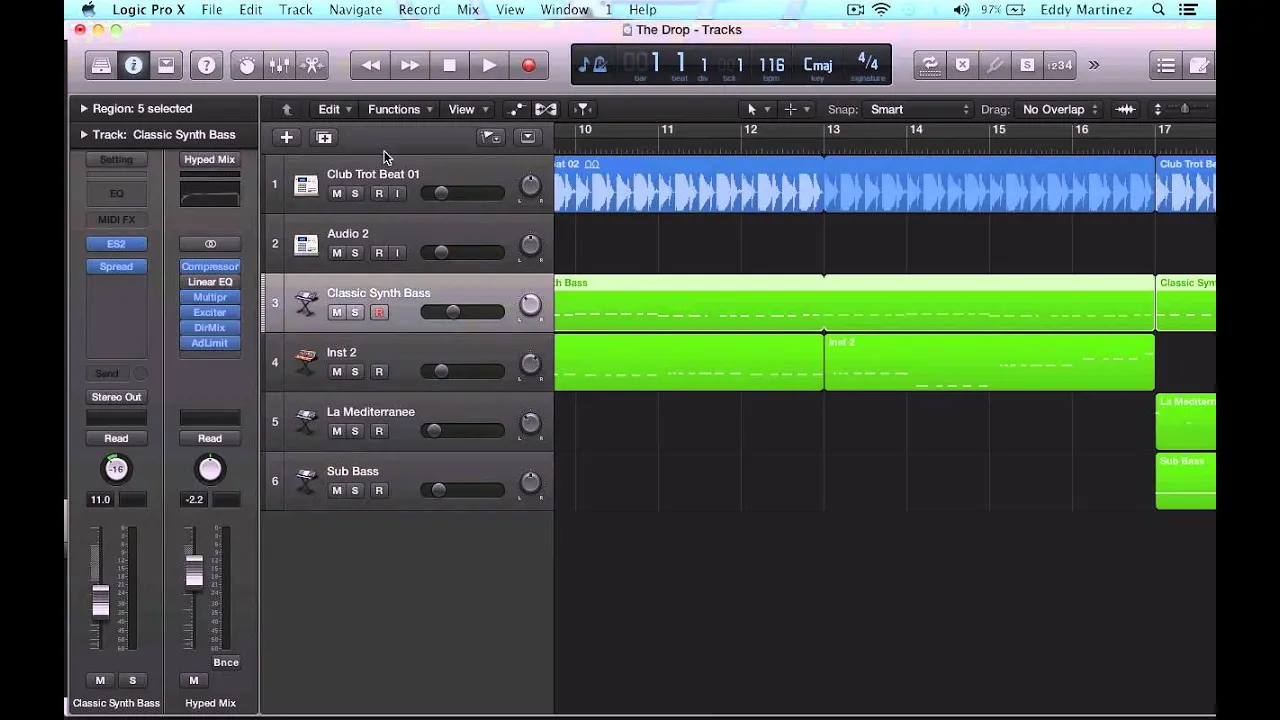
Task: Solo the Sub Bass track
Action: 354,491
